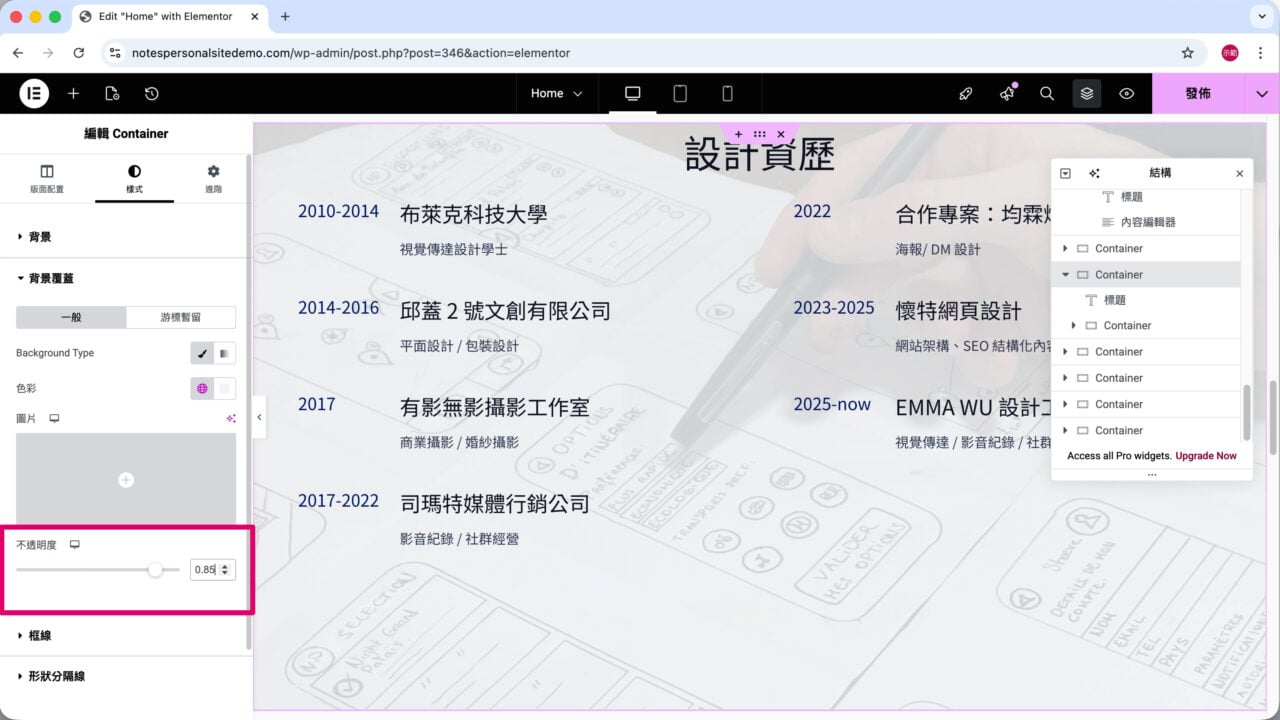This screenshot has width=1280, height=720.
Task: Expand the 背景 section
Action: tap(124, 237)
